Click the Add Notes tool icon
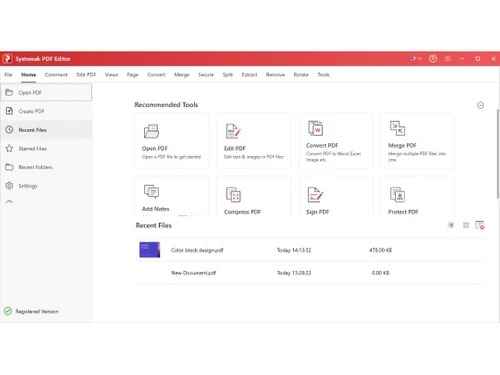 (151, 191)
